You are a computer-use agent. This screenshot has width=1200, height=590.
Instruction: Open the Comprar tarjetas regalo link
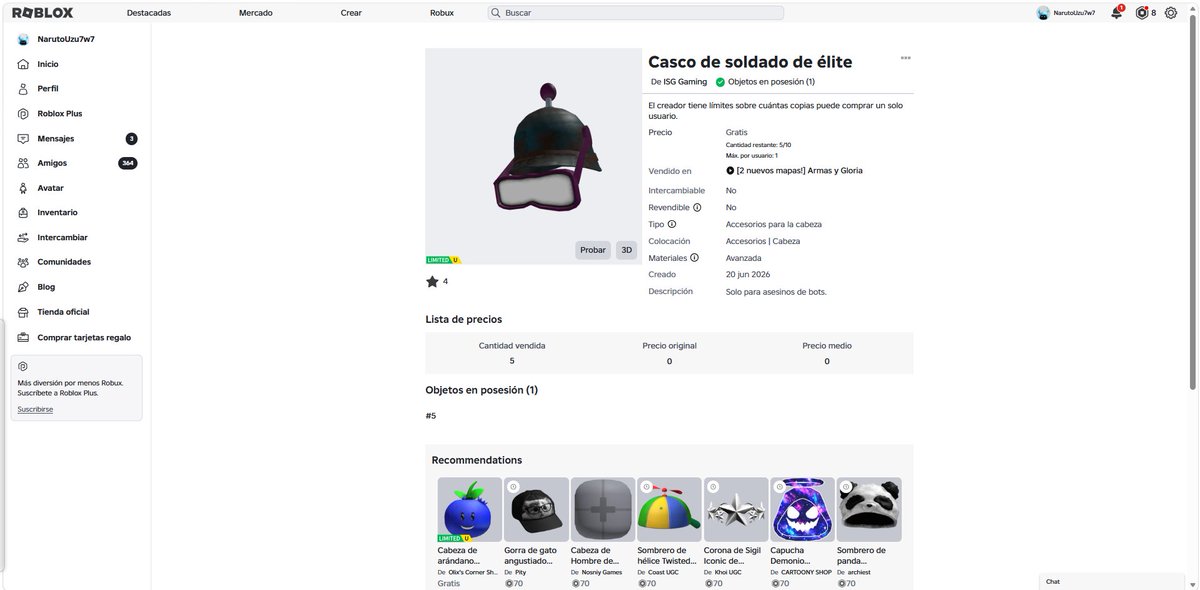[x=84, y=338]
